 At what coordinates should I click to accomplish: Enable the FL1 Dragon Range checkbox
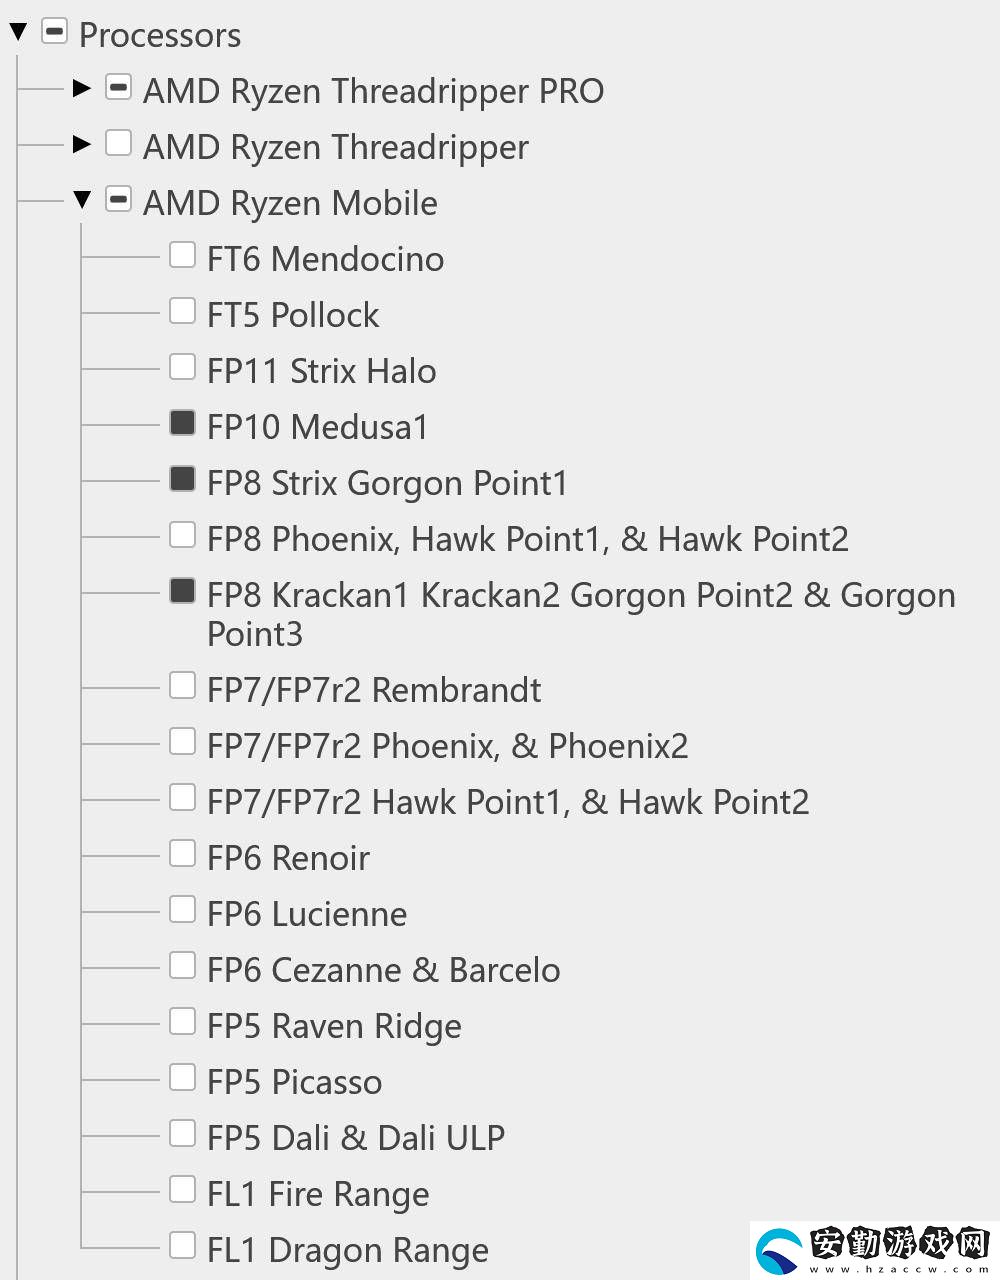click(x=182, y=1245)
